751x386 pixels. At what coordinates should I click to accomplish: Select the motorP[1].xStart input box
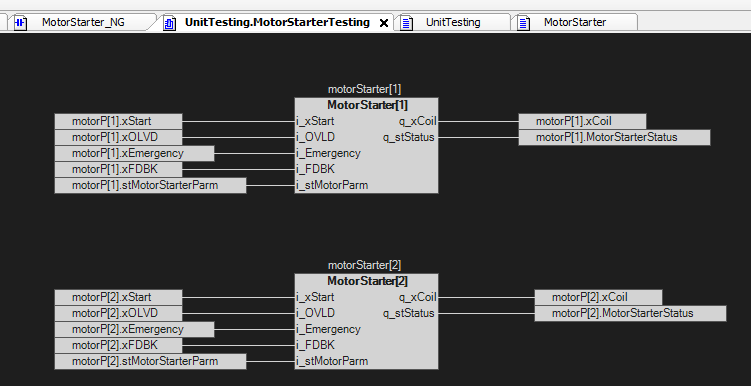(x=118, y=121)
